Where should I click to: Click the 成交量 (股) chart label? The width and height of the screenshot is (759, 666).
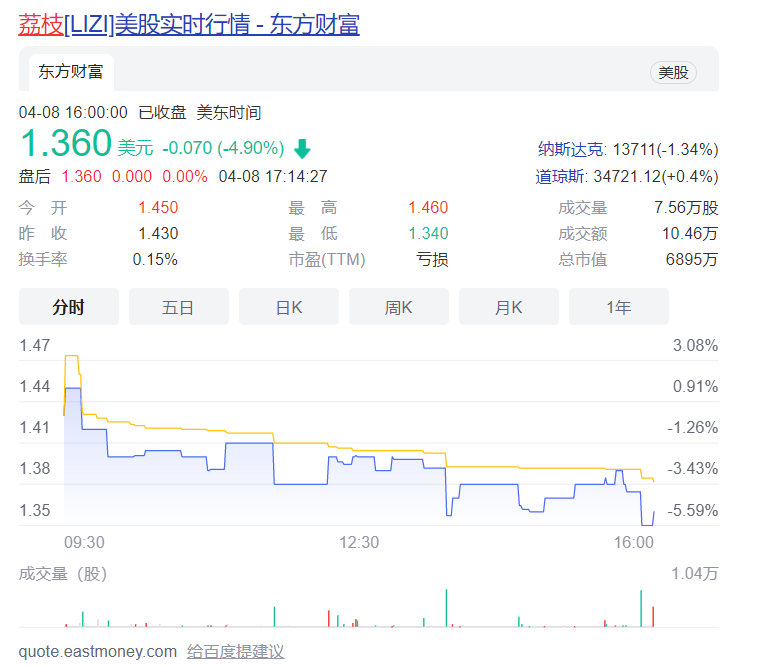coord(63,574)
